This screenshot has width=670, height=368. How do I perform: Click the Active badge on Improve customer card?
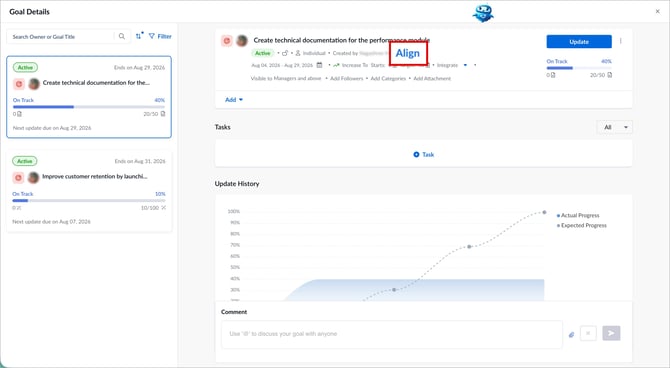(x=25, y=161)
